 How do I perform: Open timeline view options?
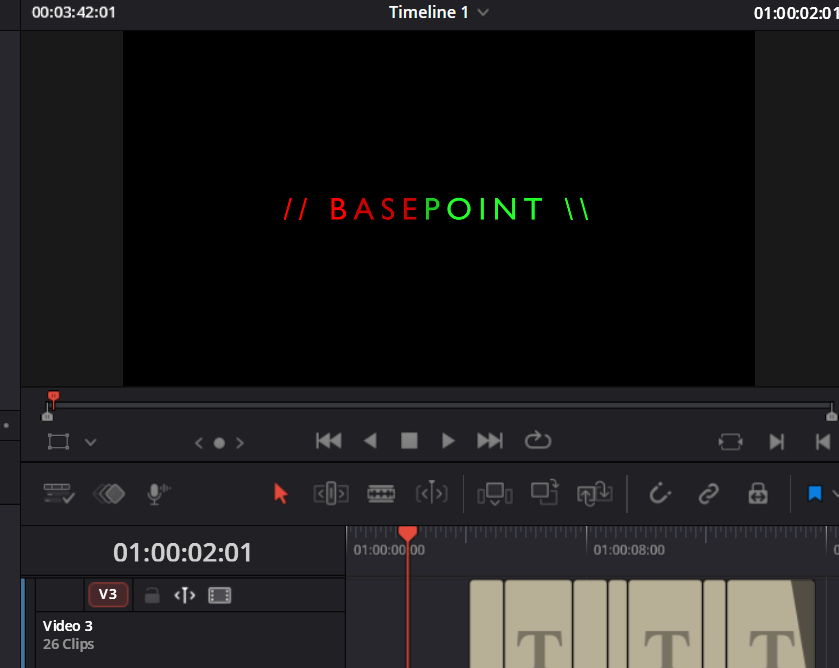(x=59, y=494)
